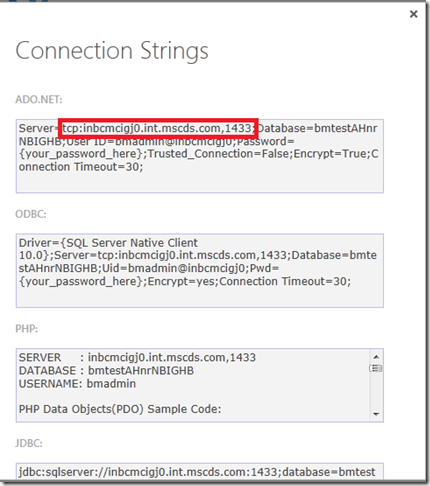The image size is (430, 486).
Task: Click 'PHP Data Objects(PDO) Sample Code:' line
Action: pyautogui.click(x=120, y=409)
